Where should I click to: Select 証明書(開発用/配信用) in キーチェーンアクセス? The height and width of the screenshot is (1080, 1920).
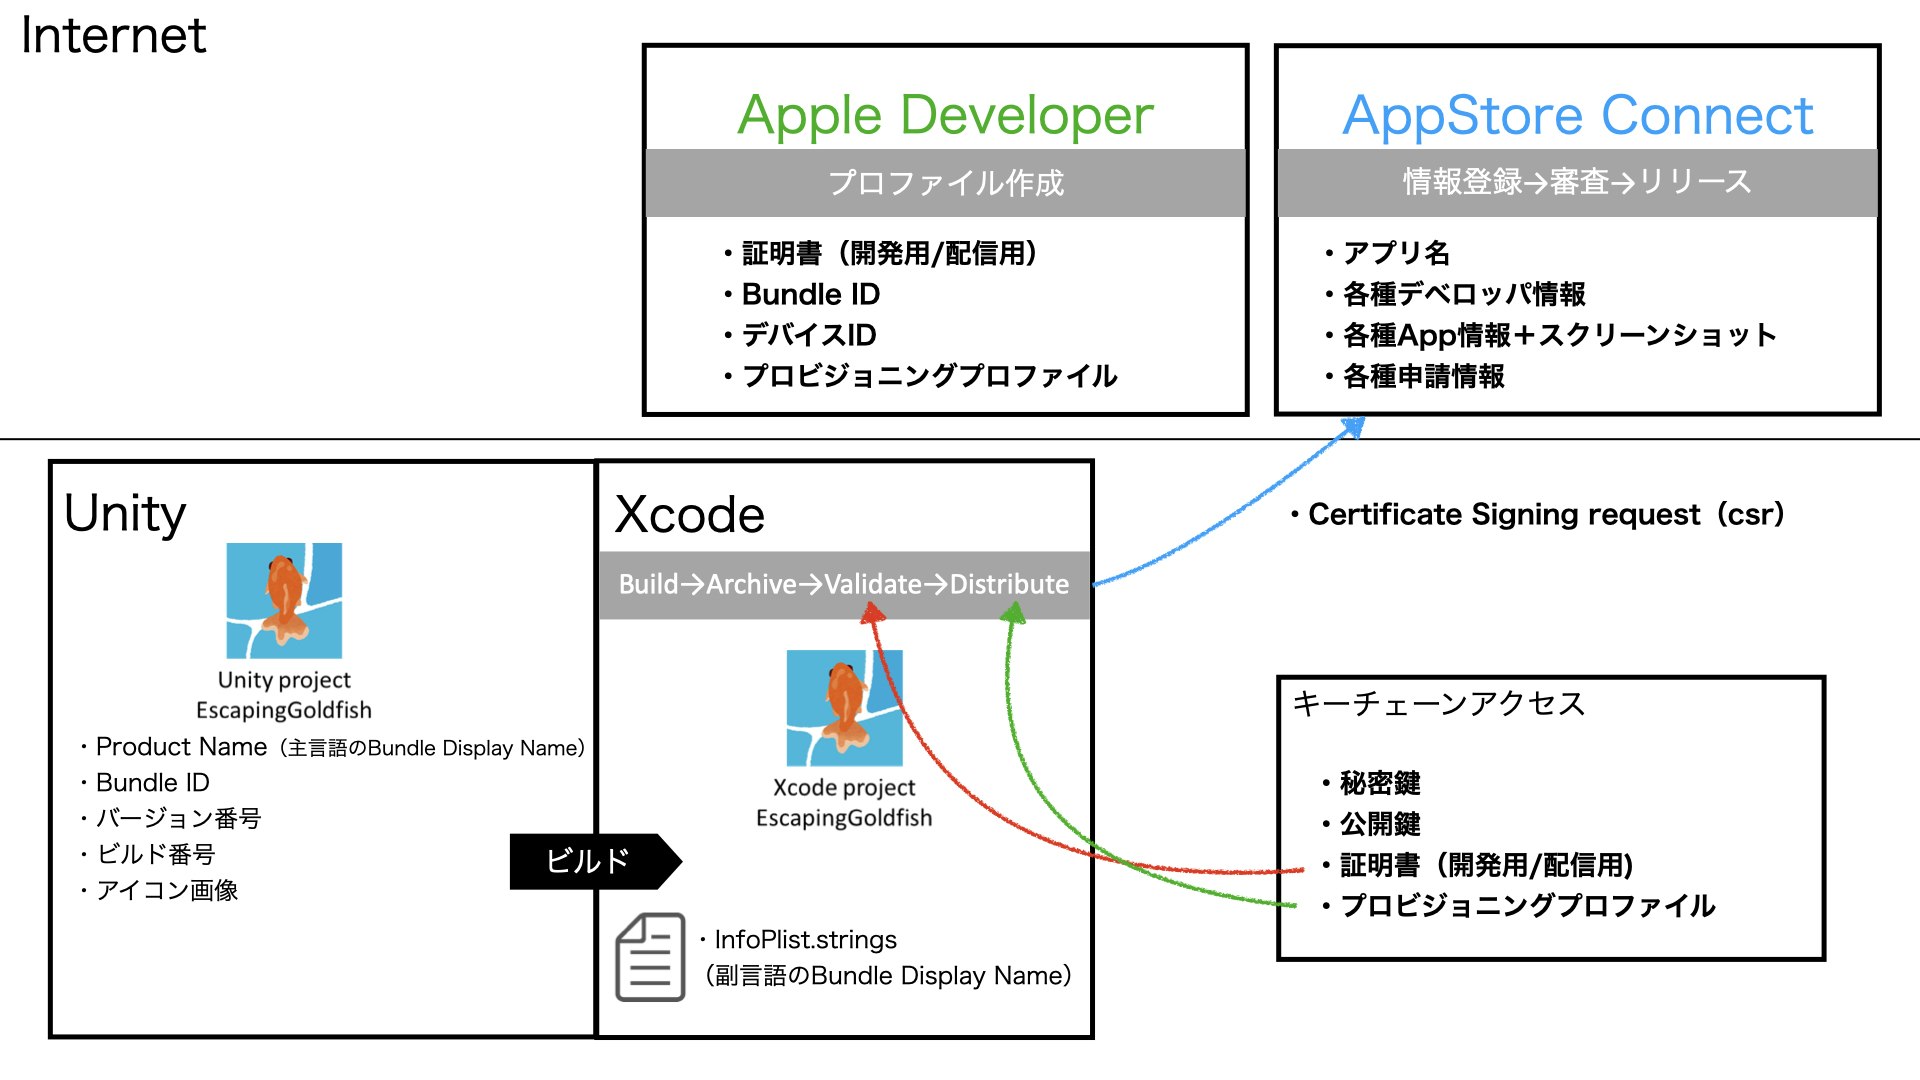click(x=1477, y=865)
